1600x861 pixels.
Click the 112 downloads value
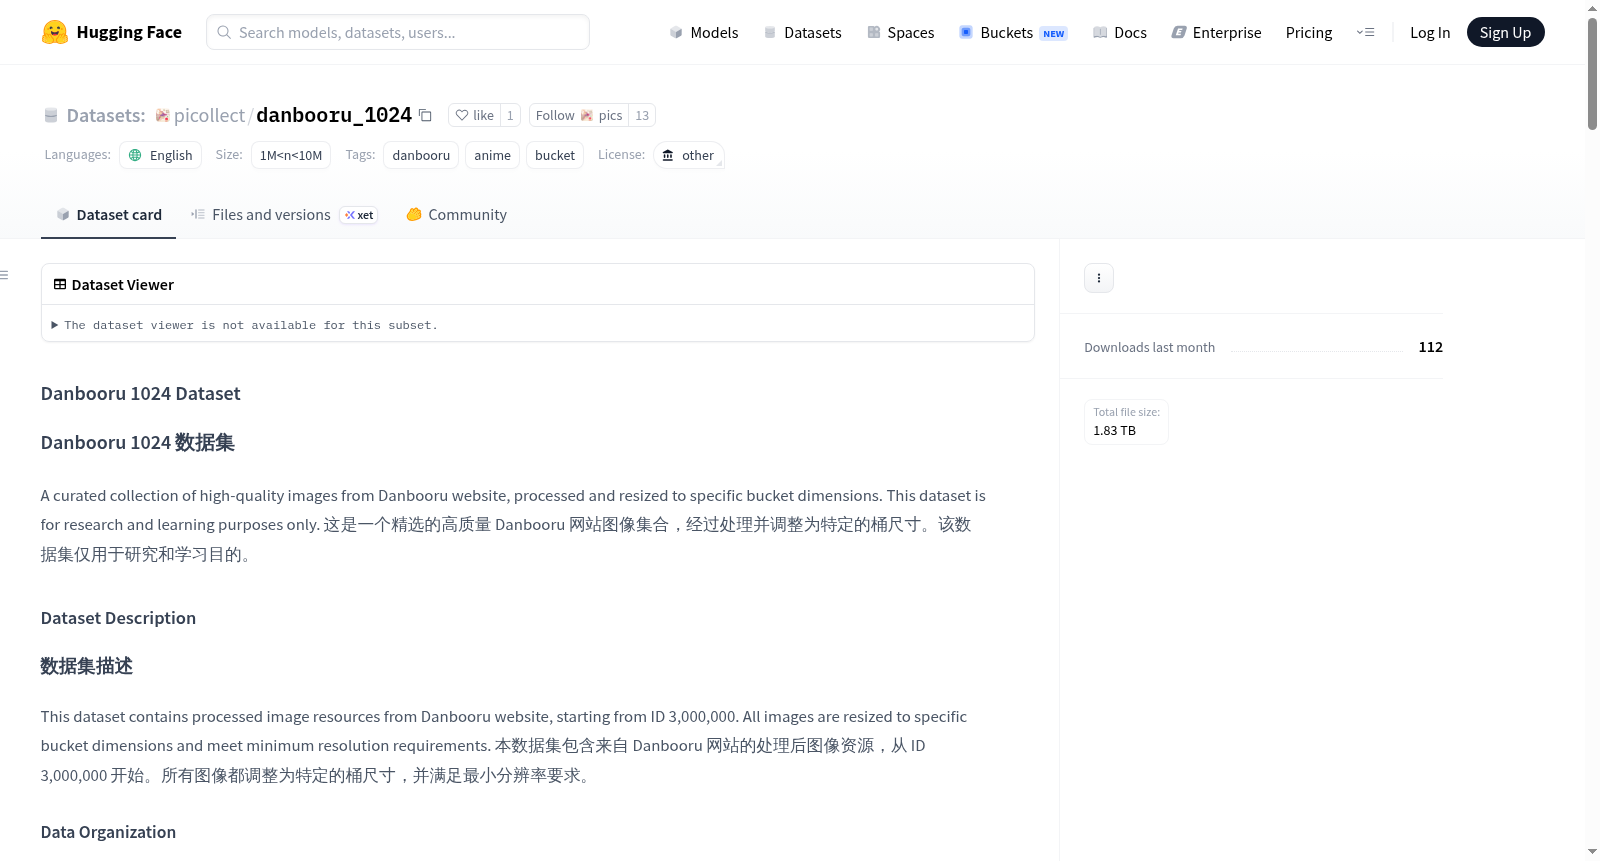pos(1430,347)
